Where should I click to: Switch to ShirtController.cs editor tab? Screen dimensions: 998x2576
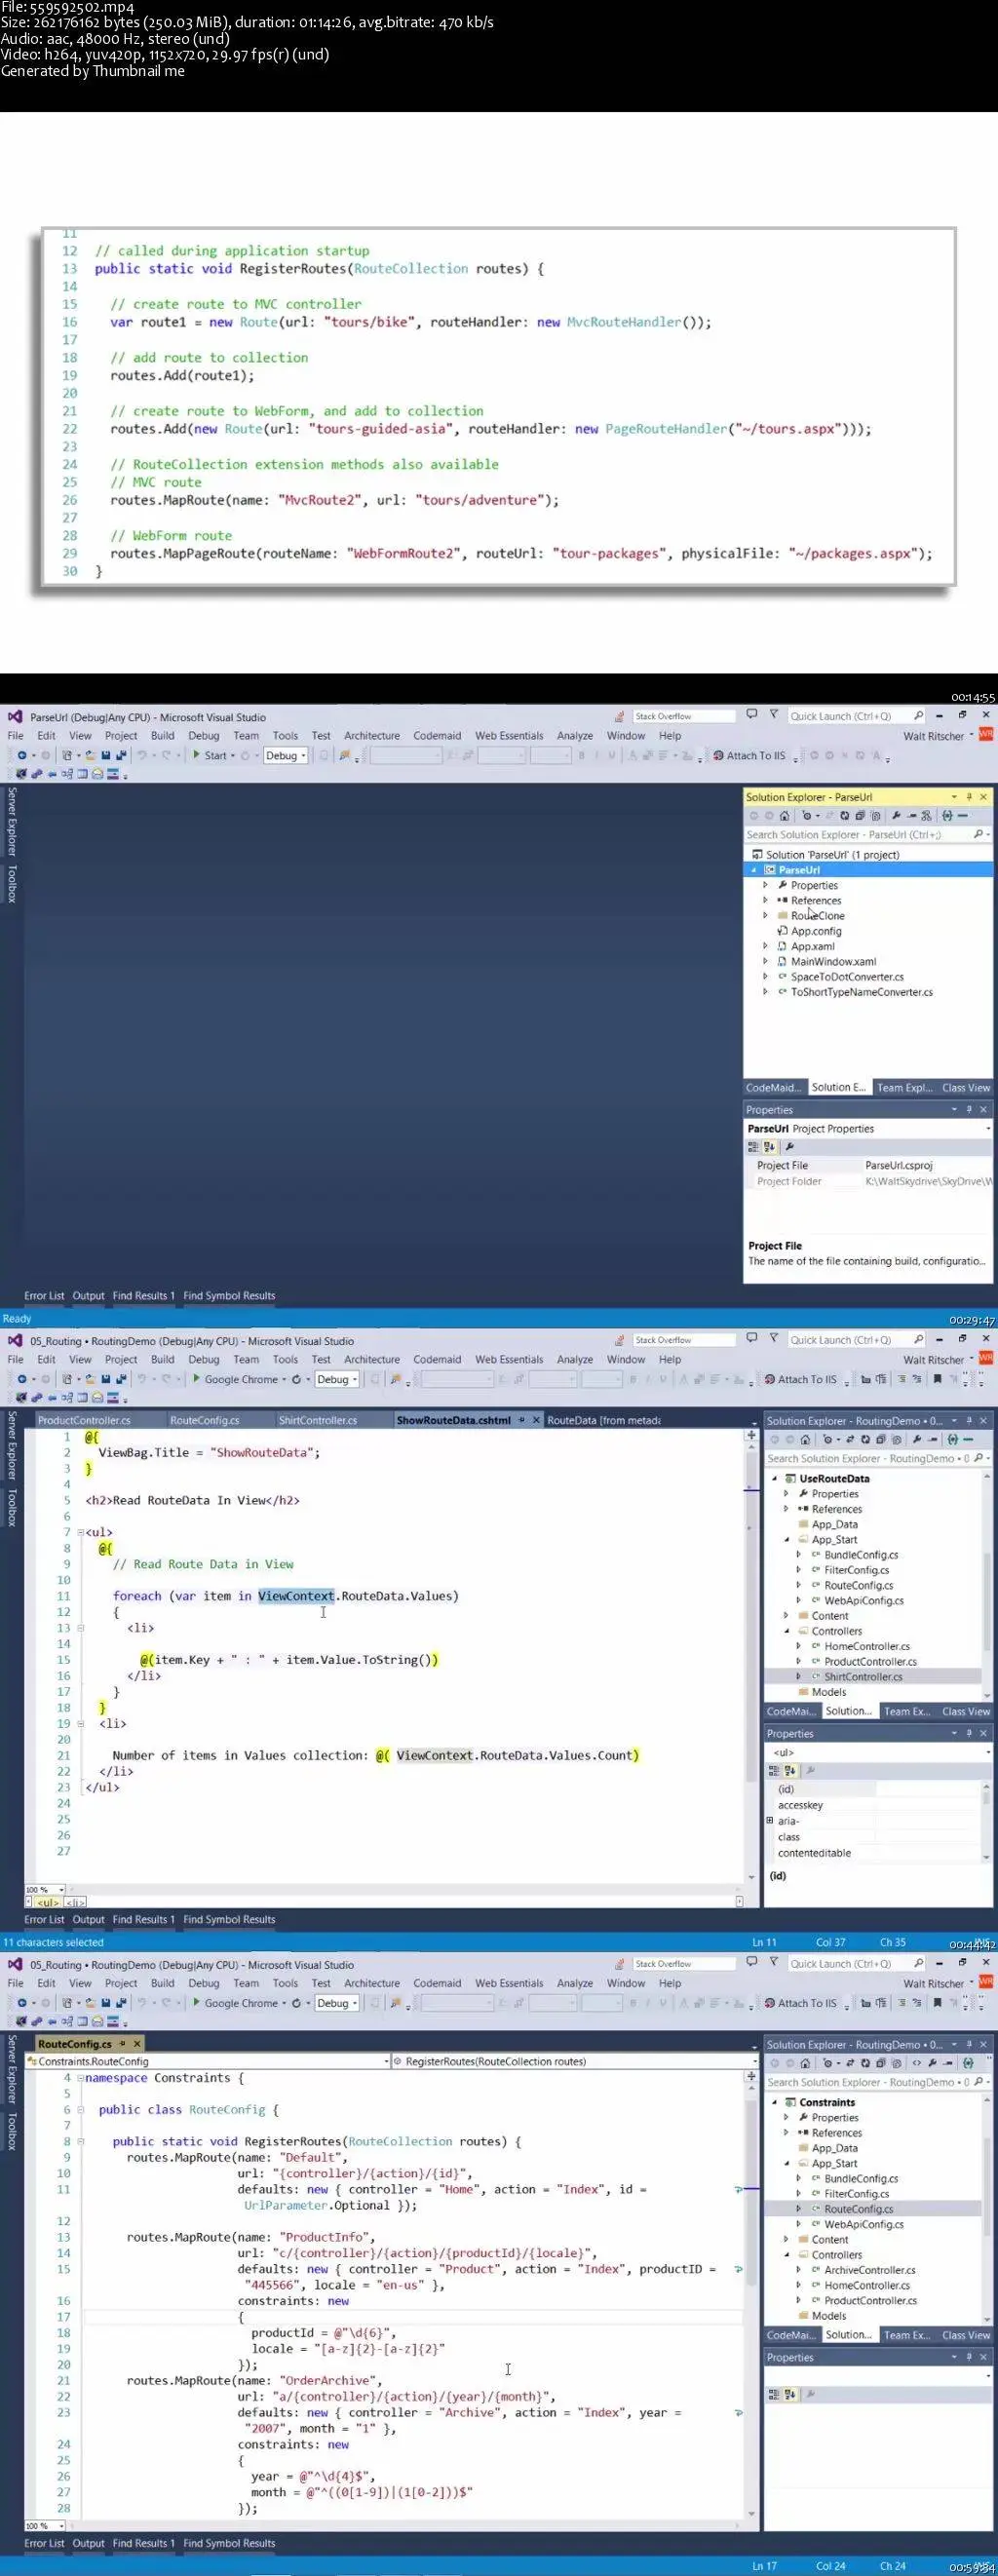tap(318, 1420)
